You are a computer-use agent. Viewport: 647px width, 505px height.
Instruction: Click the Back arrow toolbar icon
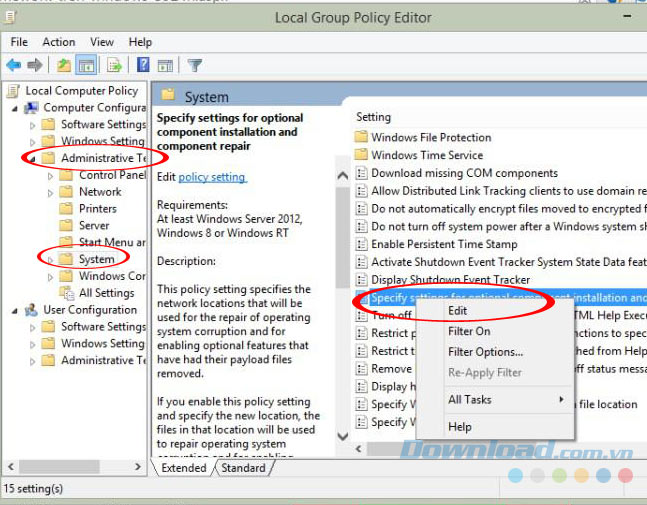[x=14, y=65]
